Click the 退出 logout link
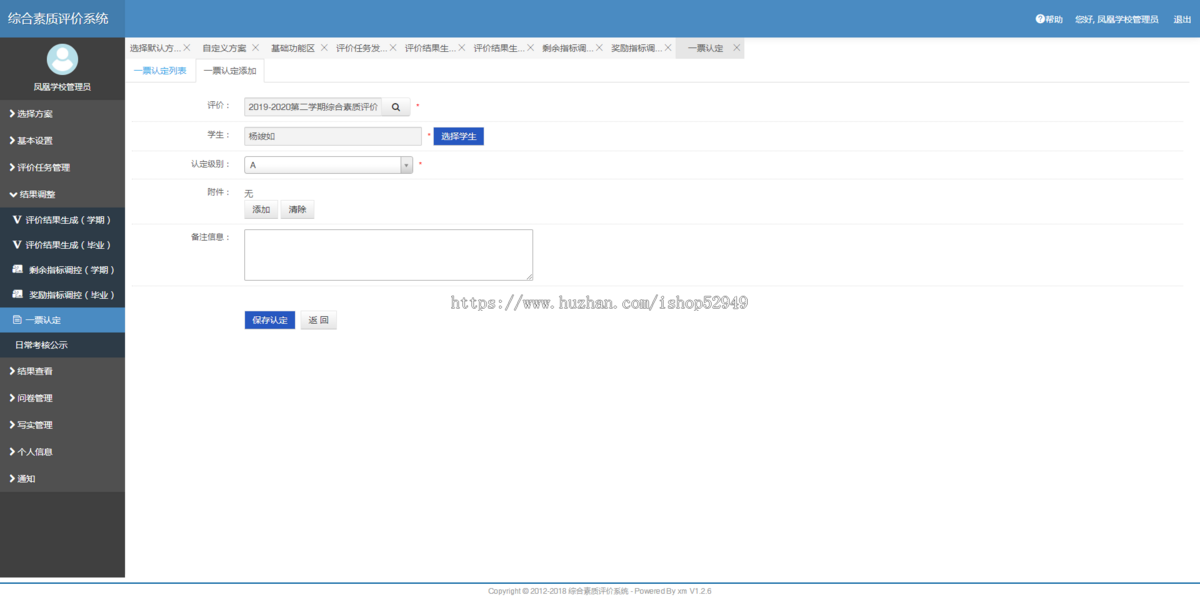The width and height of the screenshot is (1200, 605). click(1182, 19)
